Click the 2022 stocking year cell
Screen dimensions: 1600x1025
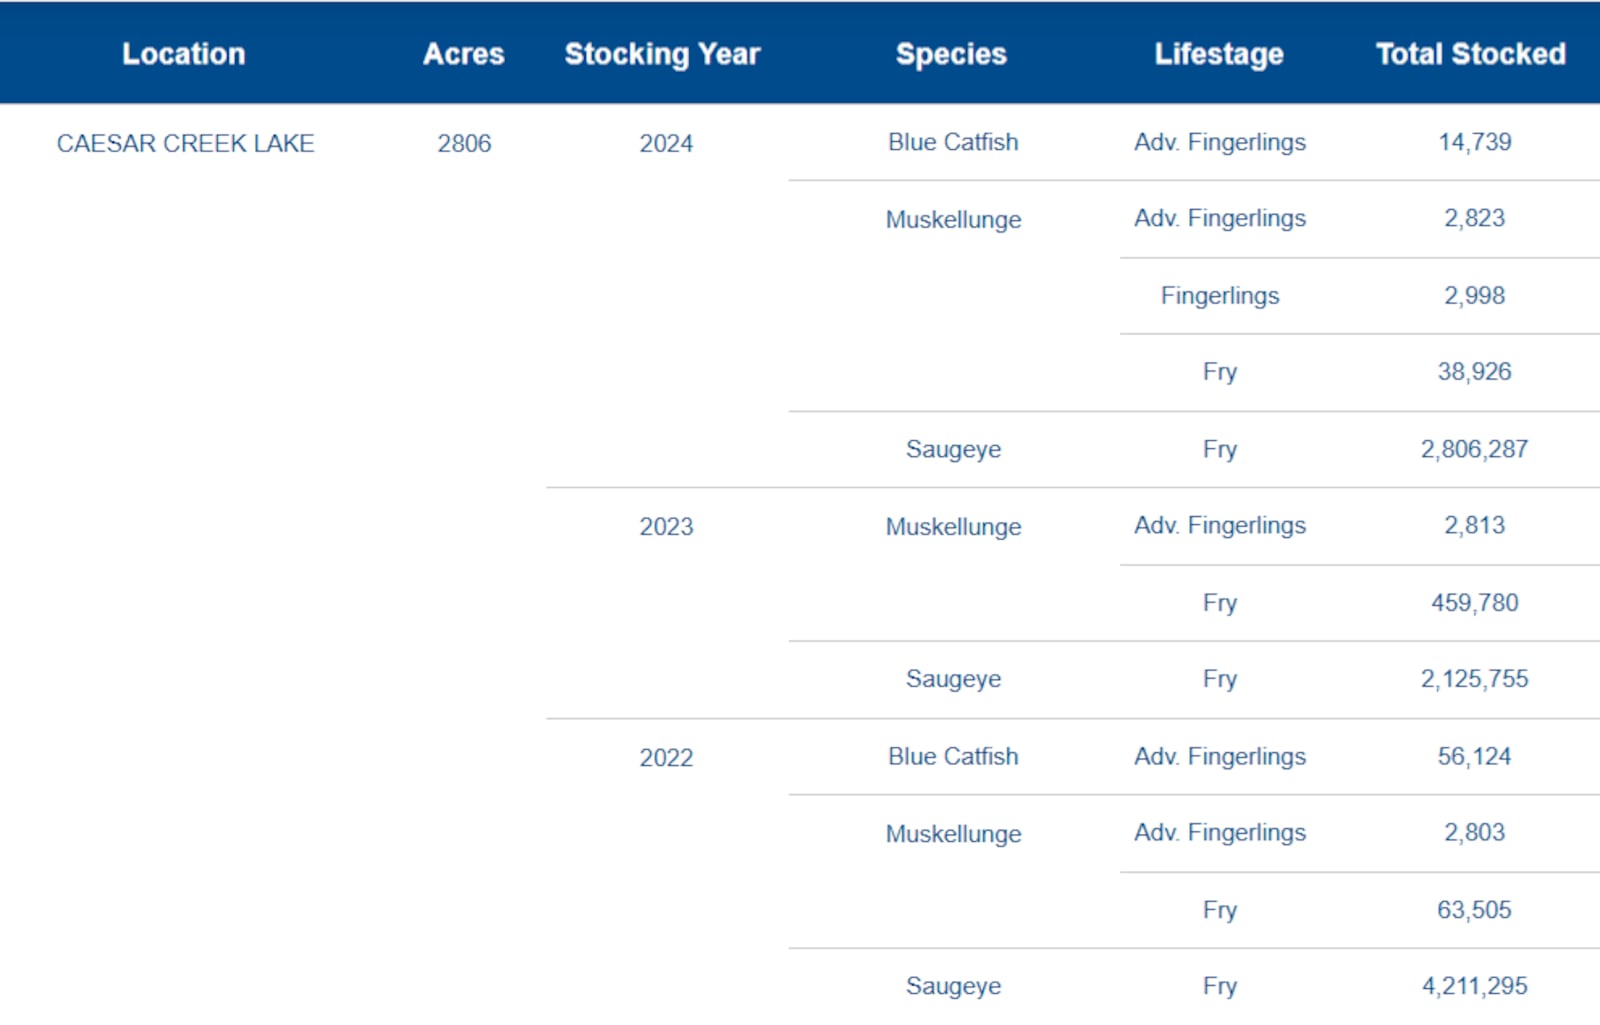(x=666, y=758)
